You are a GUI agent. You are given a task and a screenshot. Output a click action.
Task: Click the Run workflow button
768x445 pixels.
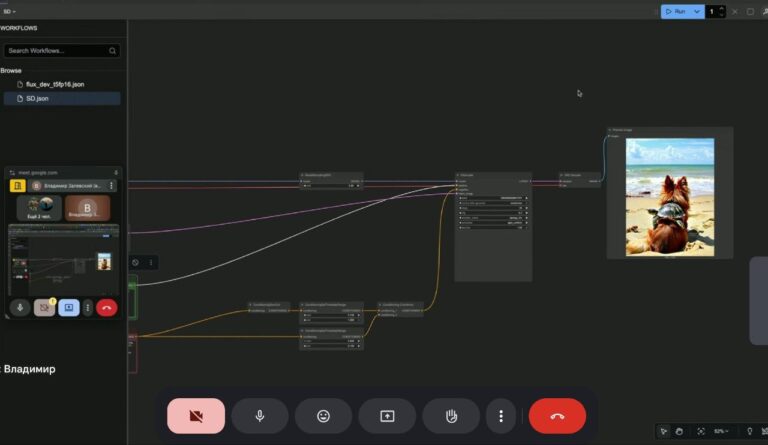click(674, 11)
